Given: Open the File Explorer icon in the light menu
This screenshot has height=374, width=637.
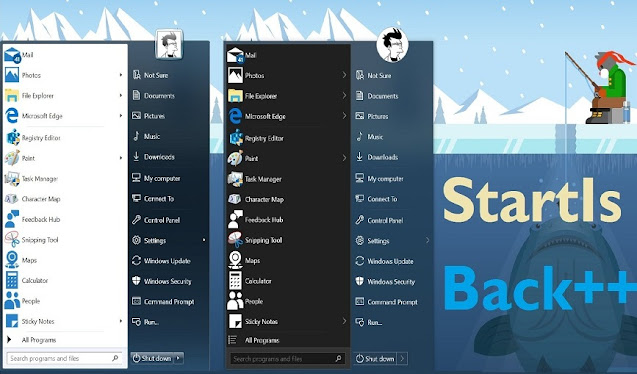Looking at the screenshot, I should (12, 95).
